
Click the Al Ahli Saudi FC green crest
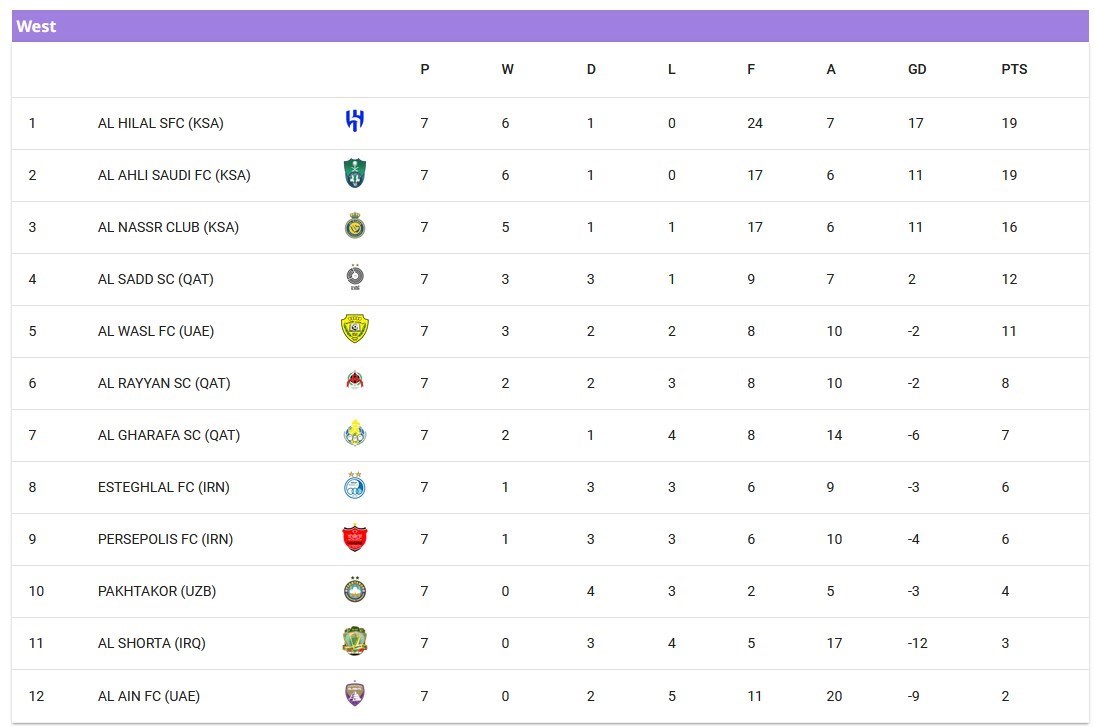pyautogui.click(x=355, y=174)
